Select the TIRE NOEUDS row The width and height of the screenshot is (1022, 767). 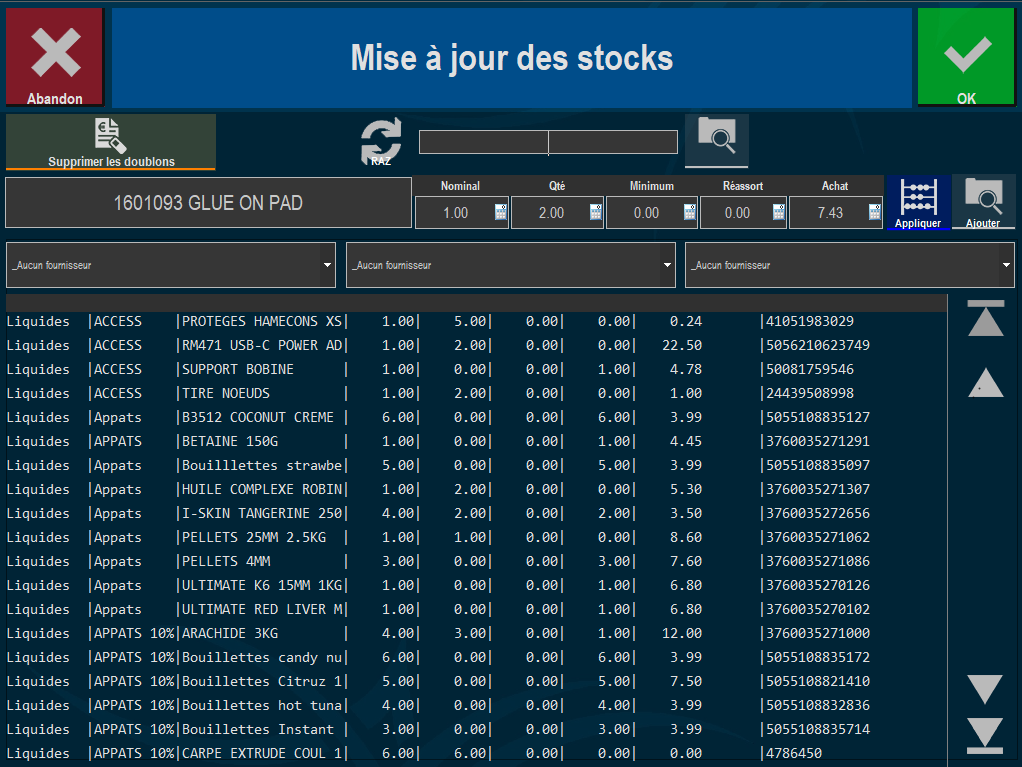(476, 394)
